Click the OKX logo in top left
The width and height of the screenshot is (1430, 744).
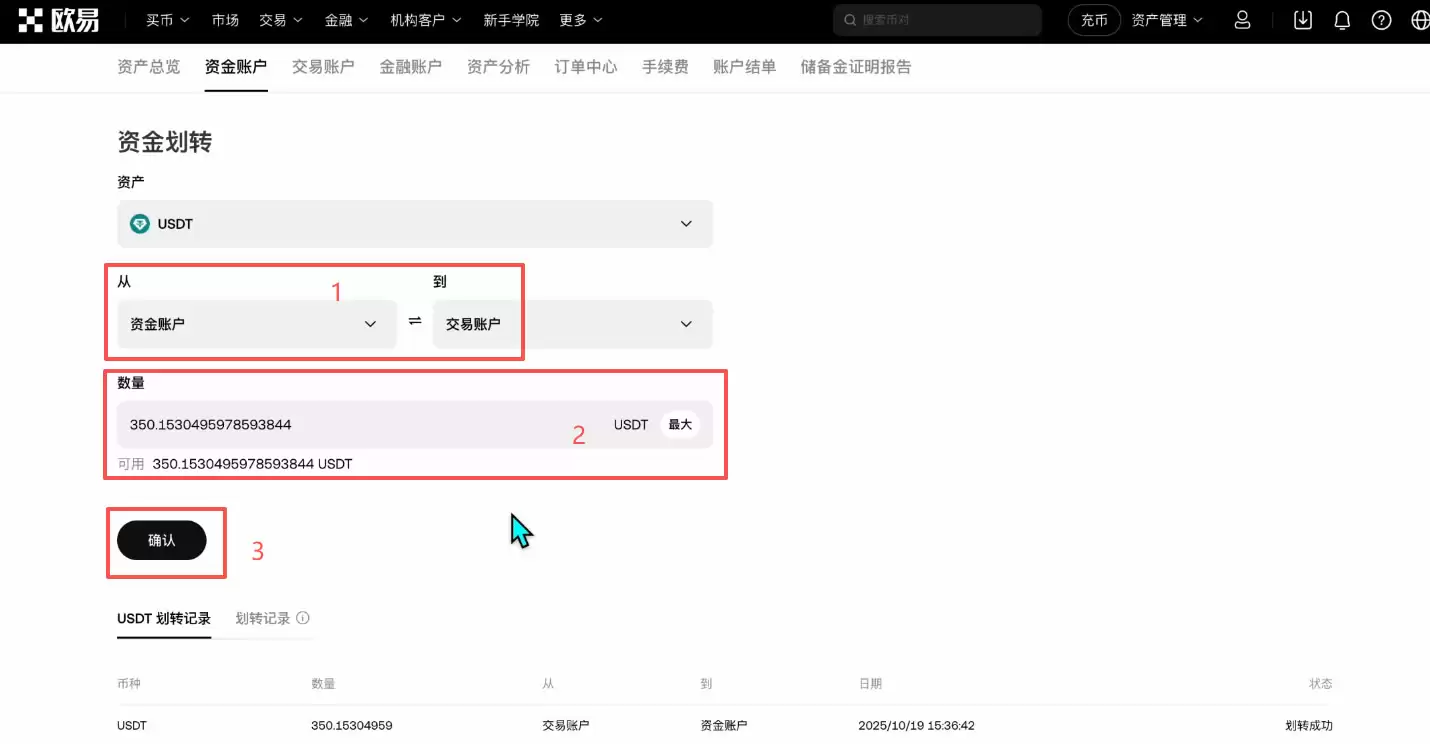(55, 20)
